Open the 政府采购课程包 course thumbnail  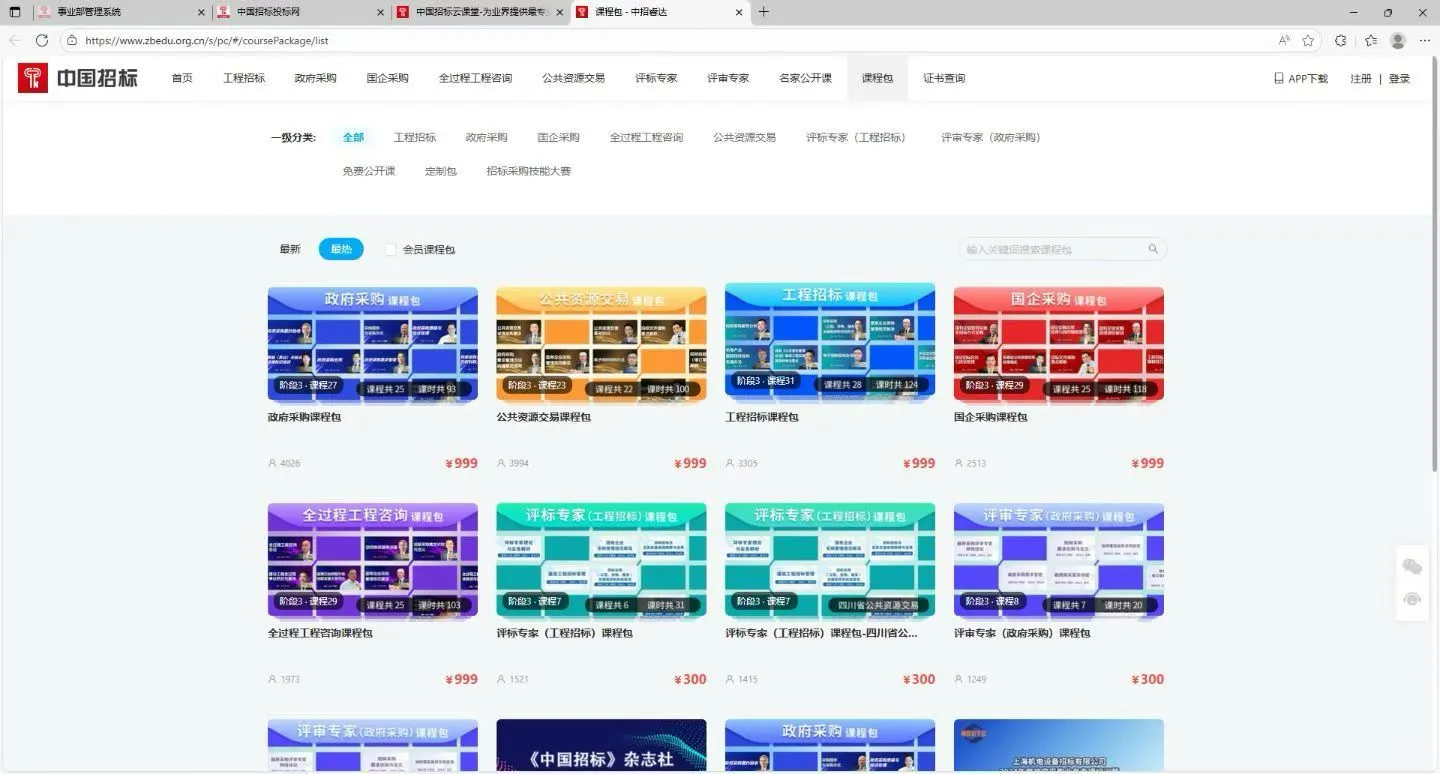tap(372, 345)
